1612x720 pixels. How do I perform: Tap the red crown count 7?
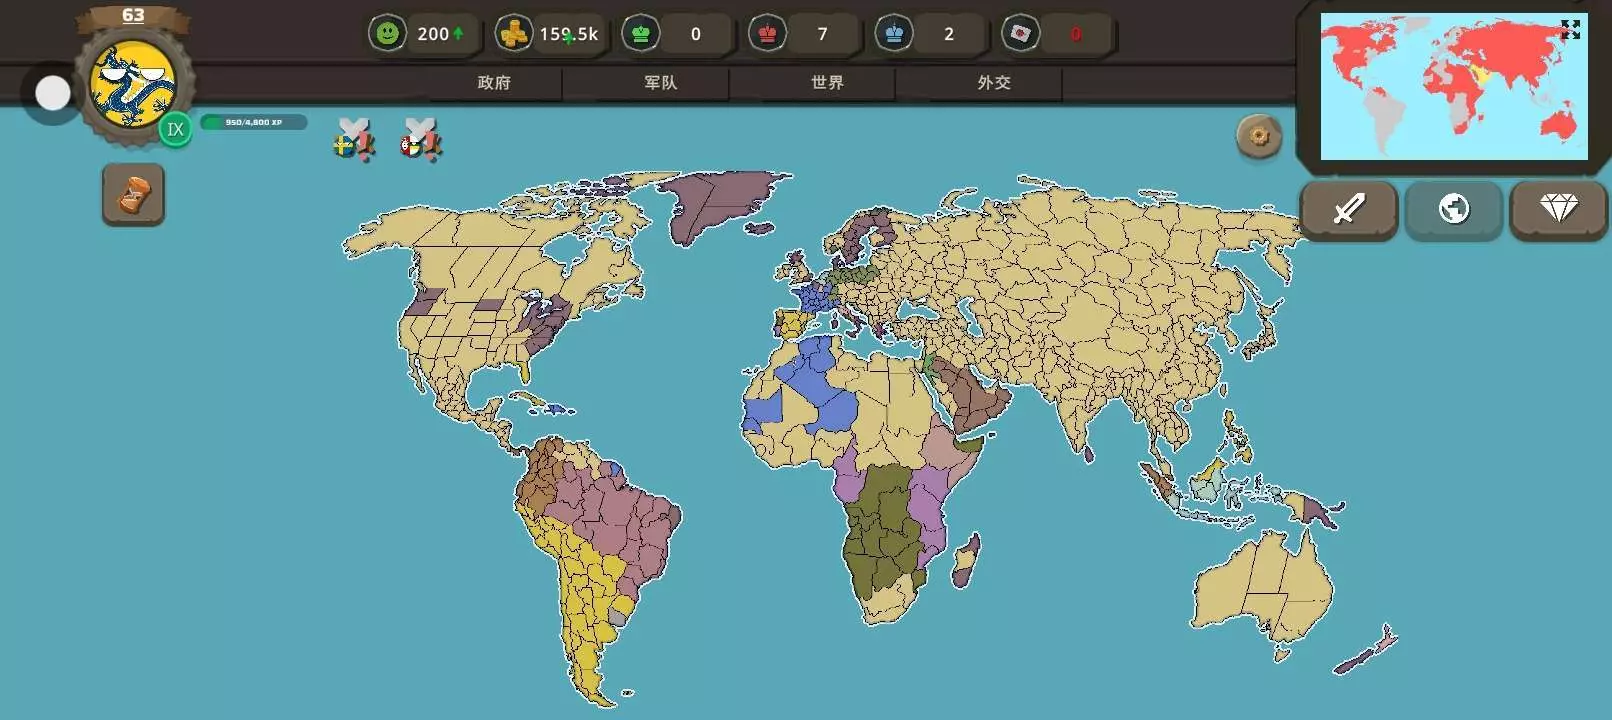pos(823,34)
